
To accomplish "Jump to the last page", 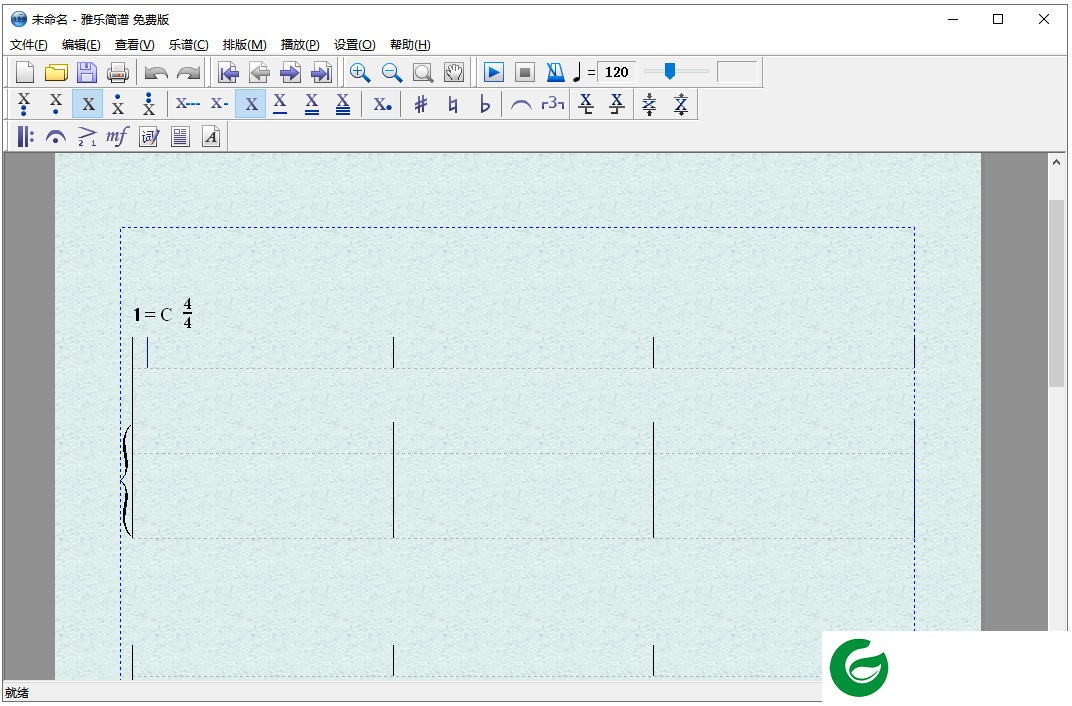I will click(x=321, y=72).
